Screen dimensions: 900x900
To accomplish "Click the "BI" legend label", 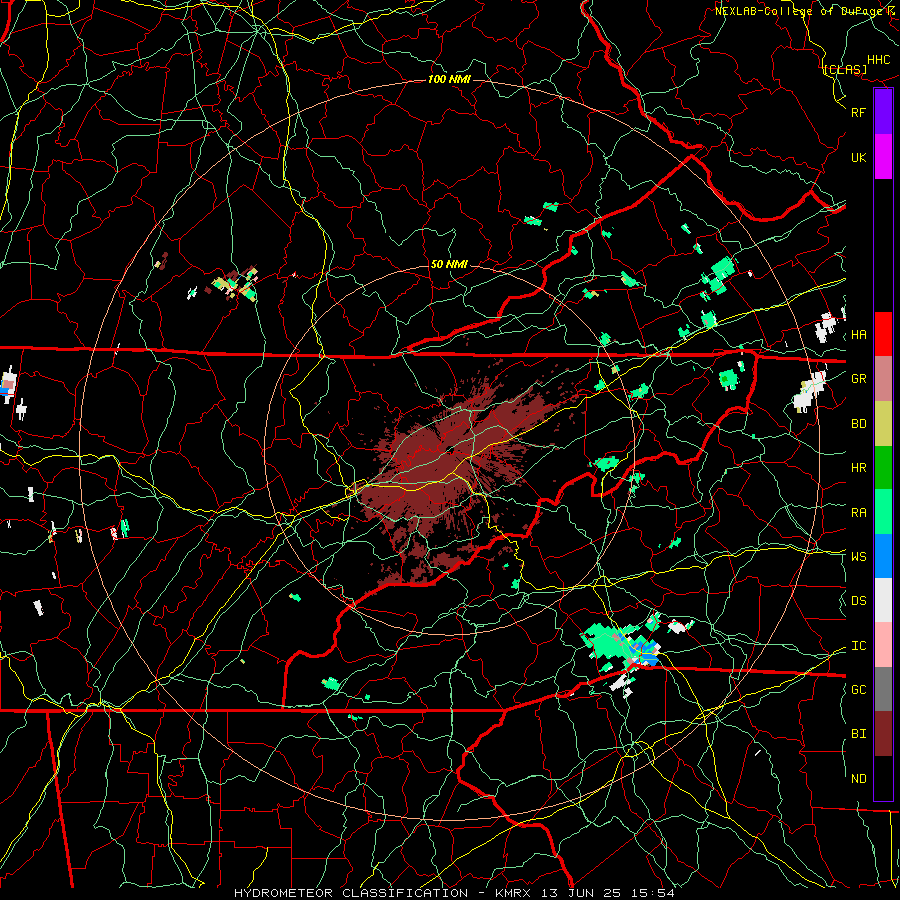I will pos(858,734).
